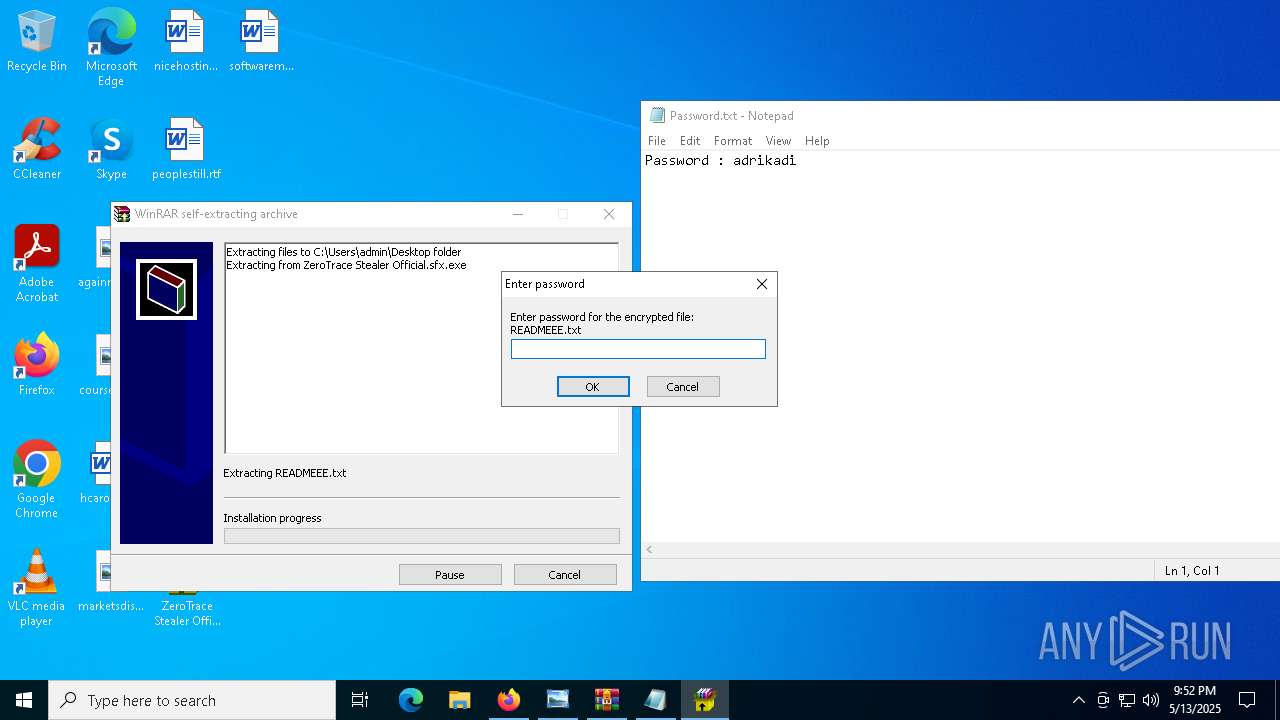Open the Notepad Edit menu
This screenshot has height=720, width=1280.
[x=690, y=141]
